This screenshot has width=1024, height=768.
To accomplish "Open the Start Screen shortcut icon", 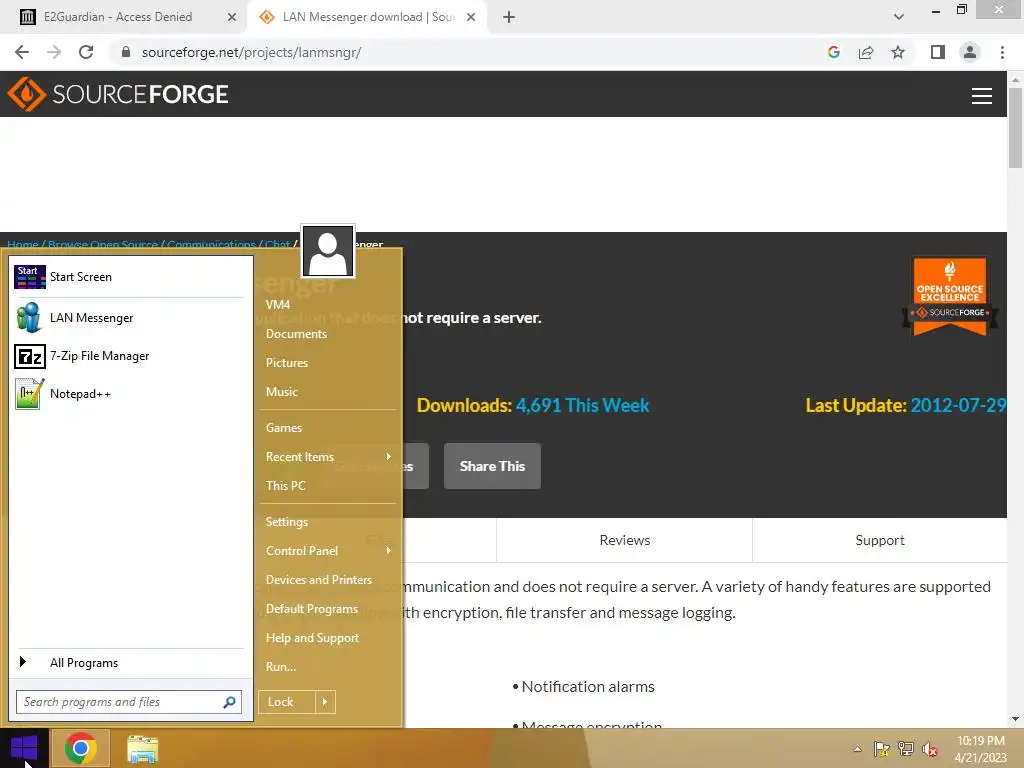I will click(29, 277).
